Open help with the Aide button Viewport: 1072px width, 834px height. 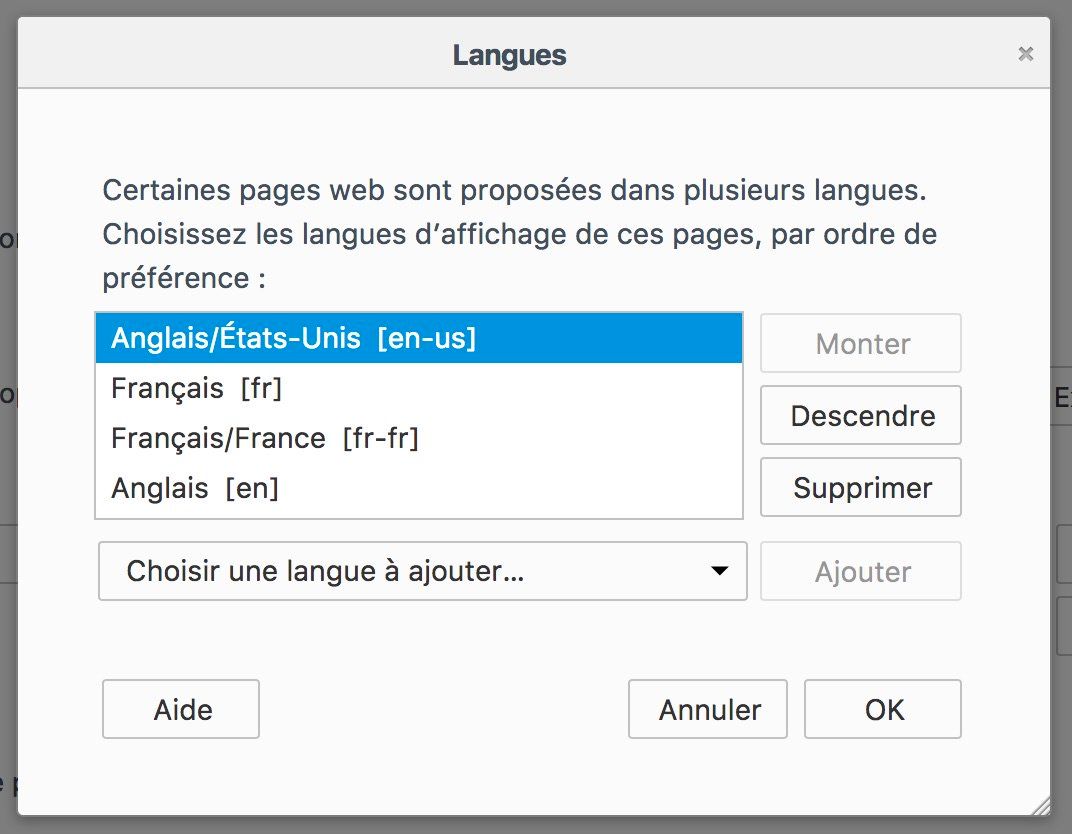pyautogui.click(x=181, y=709)
